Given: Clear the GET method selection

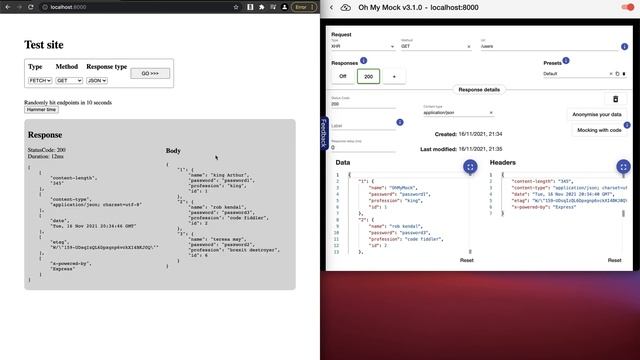Looking at the screenshot, I should coord(469,47).
